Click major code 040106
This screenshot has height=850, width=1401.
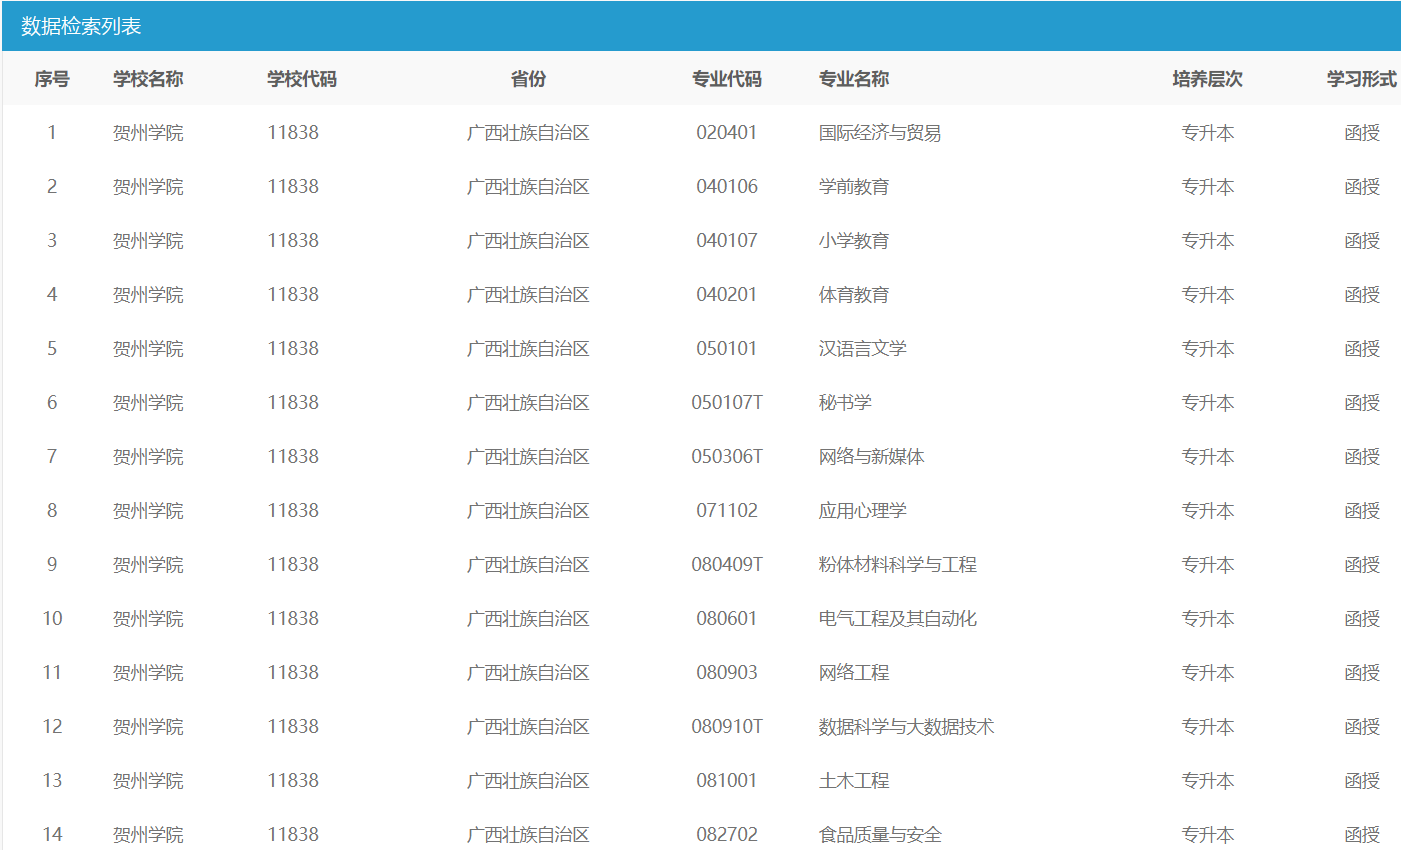click(x=727, y=187)
